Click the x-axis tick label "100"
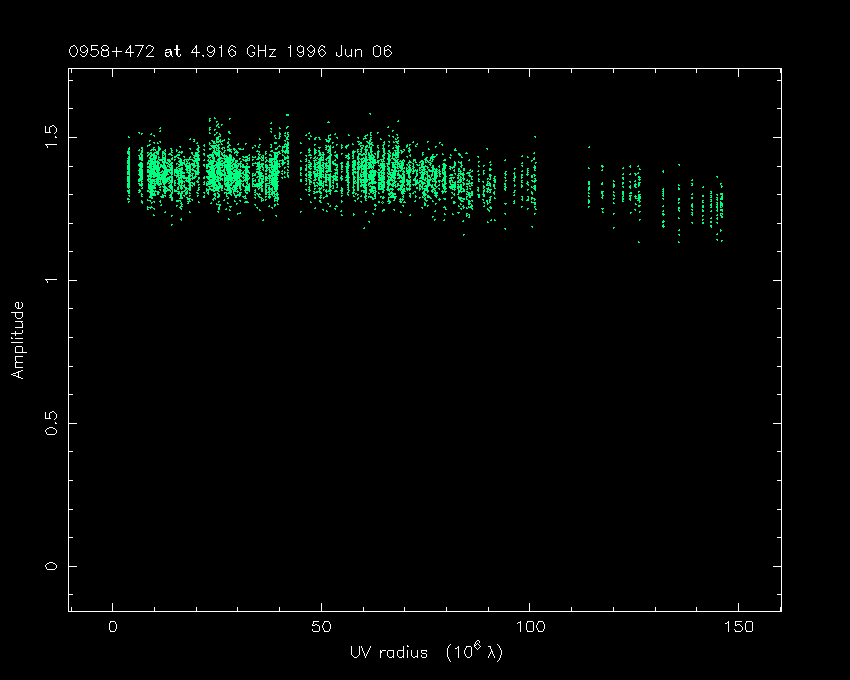The width and height of the screenshot is (850, 680). pos(529,627)
